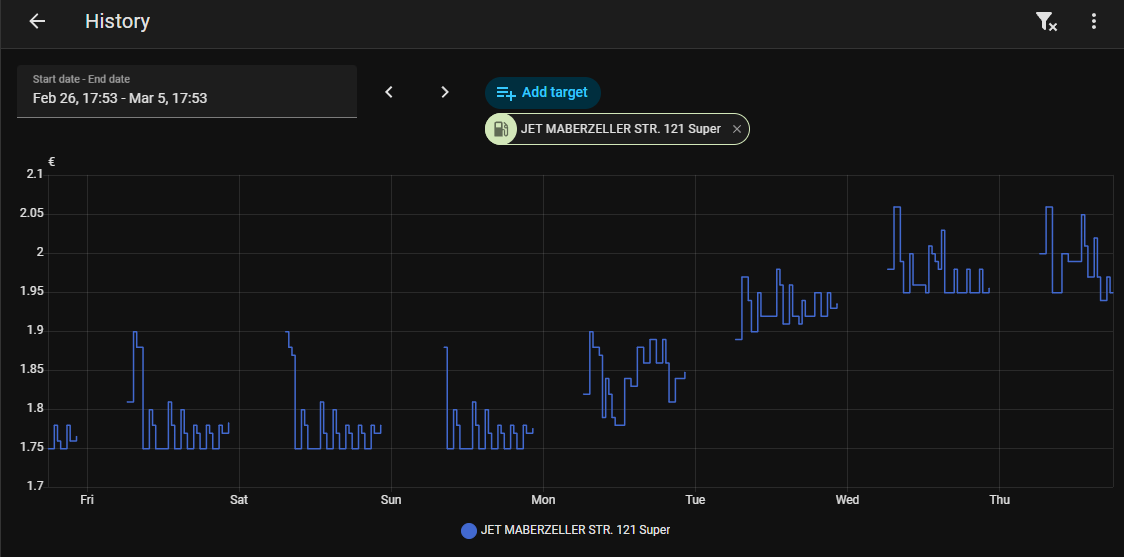Click the remove filters funnel icon
The image size is (1124, 557).
click(1046, 22)
